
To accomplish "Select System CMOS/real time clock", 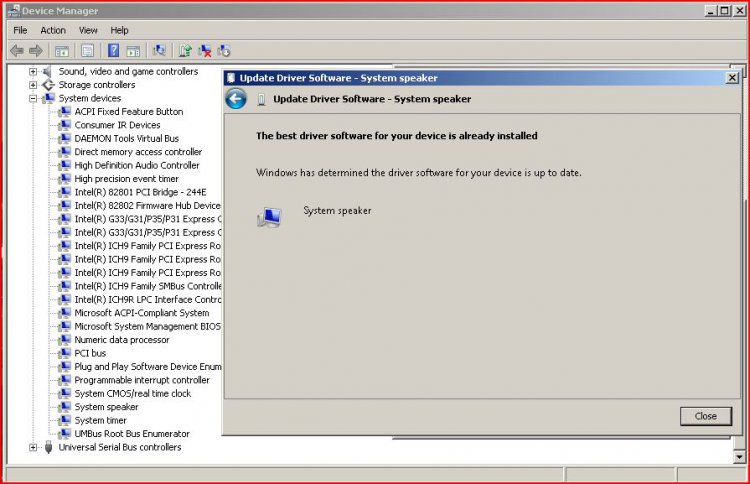I will click(132, 394).
